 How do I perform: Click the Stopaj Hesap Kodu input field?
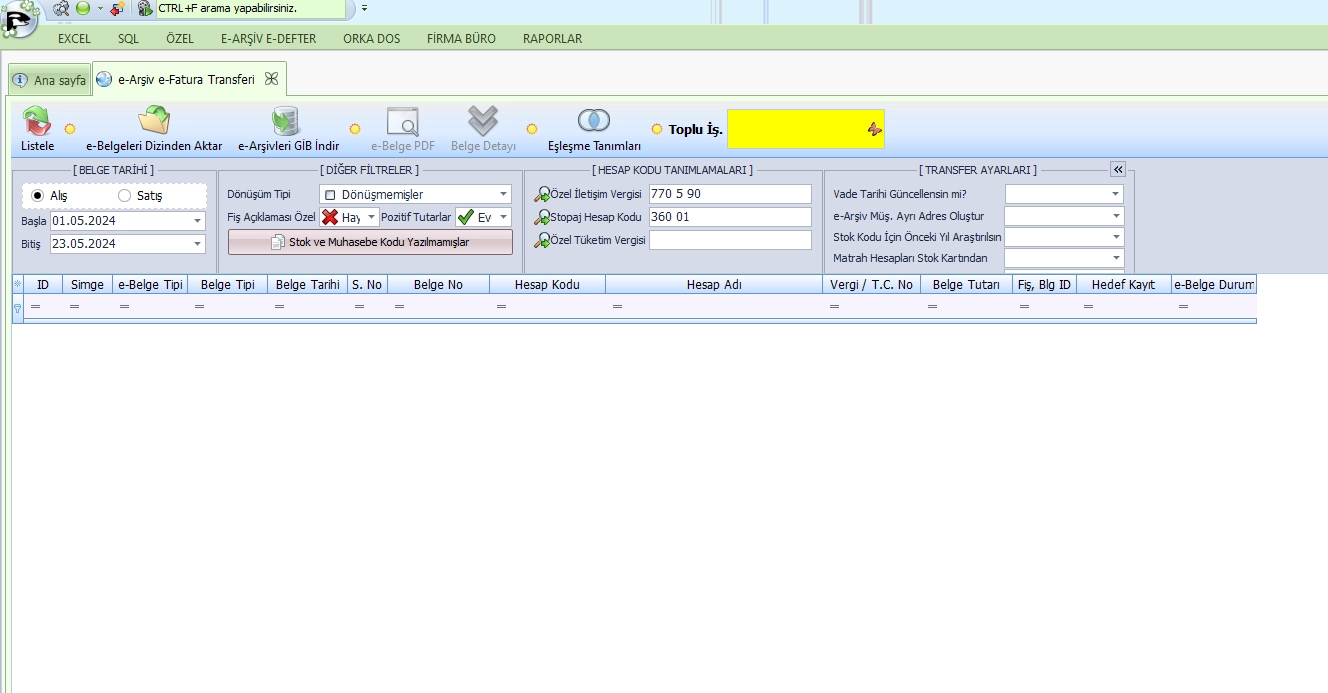coord(729,217)
